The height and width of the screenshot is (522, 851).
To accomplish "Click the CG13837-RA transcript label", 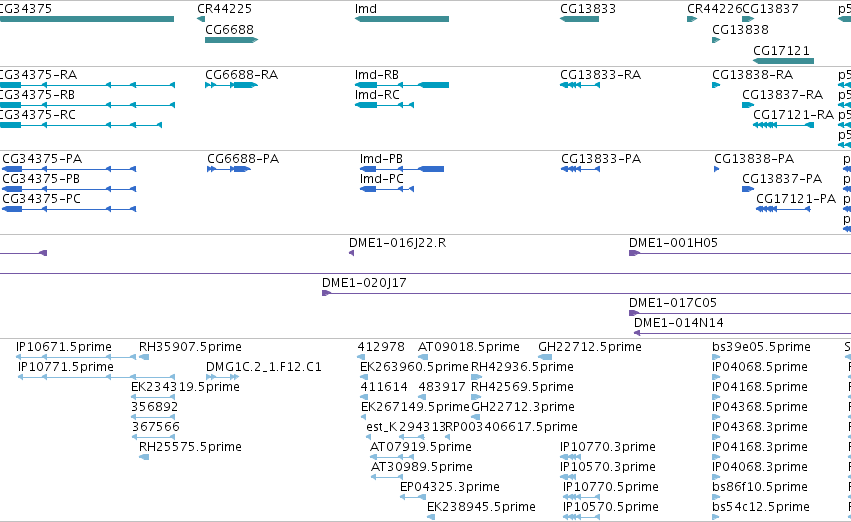I will click(783, 94).
